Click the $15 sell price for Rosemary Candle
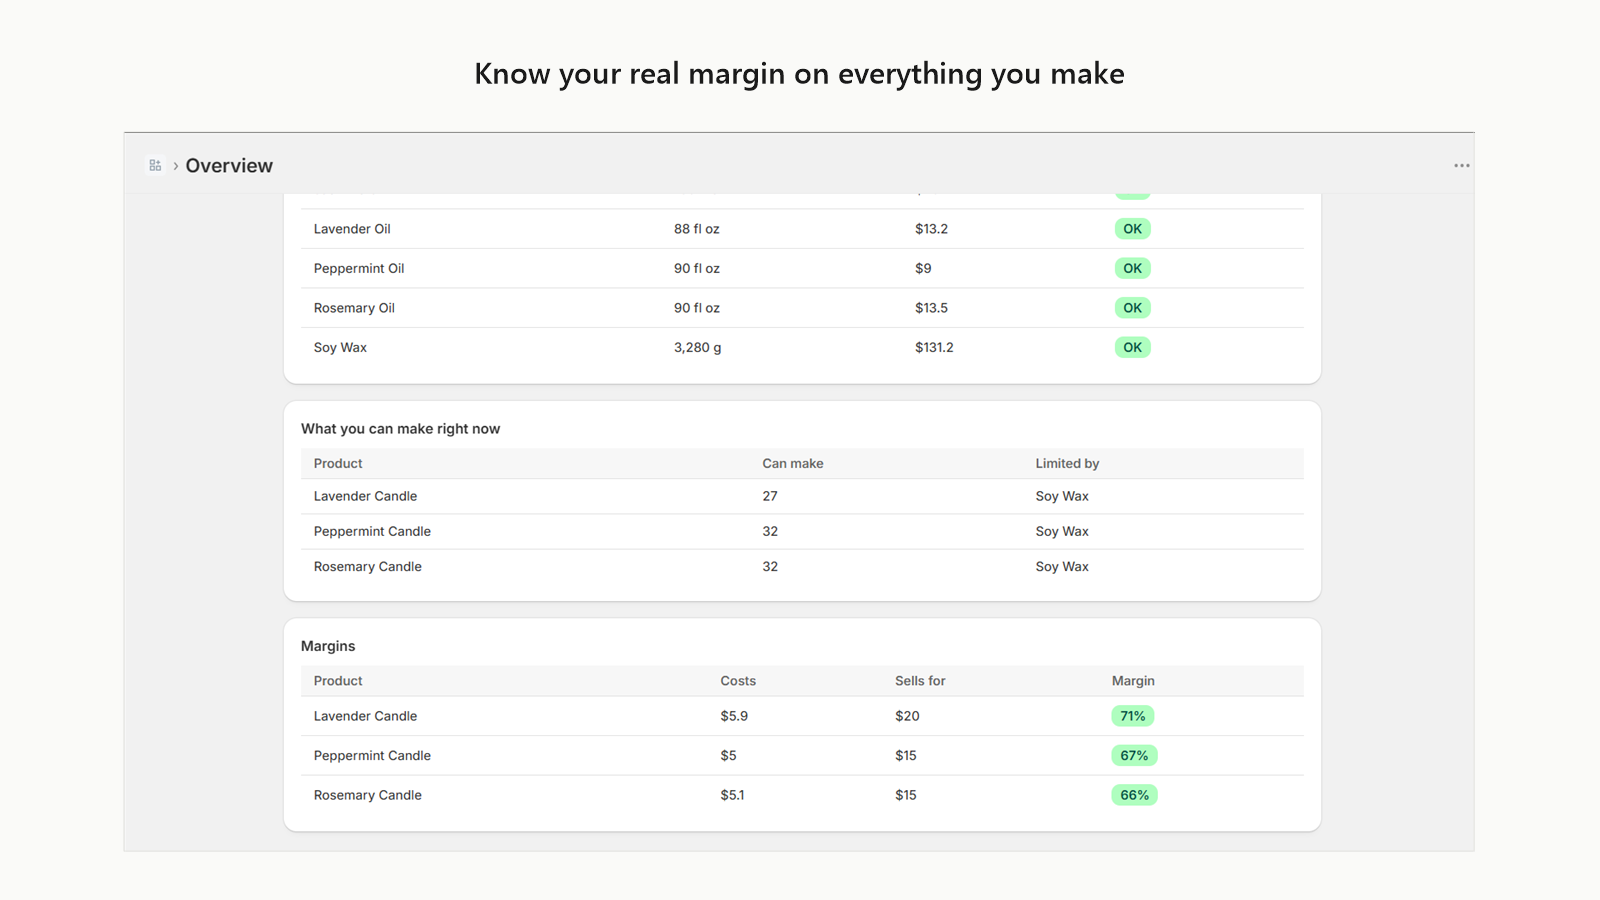1600x900 pixels. click(x=906, y=795)
